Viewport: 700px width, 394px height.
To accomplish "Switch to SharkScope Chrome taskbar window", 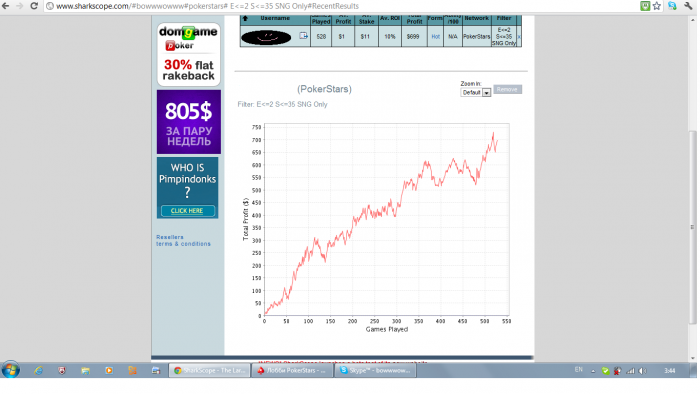I will coord(209,370).
